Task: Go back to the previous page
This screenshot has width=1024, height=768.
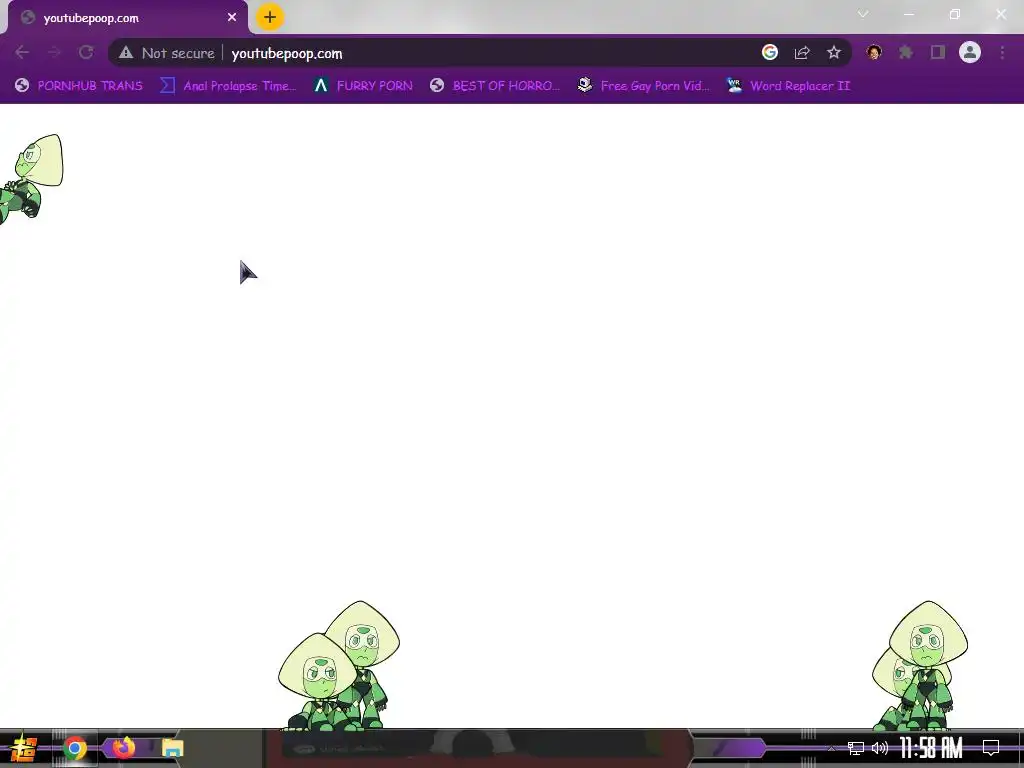Action: coord(22,52)
